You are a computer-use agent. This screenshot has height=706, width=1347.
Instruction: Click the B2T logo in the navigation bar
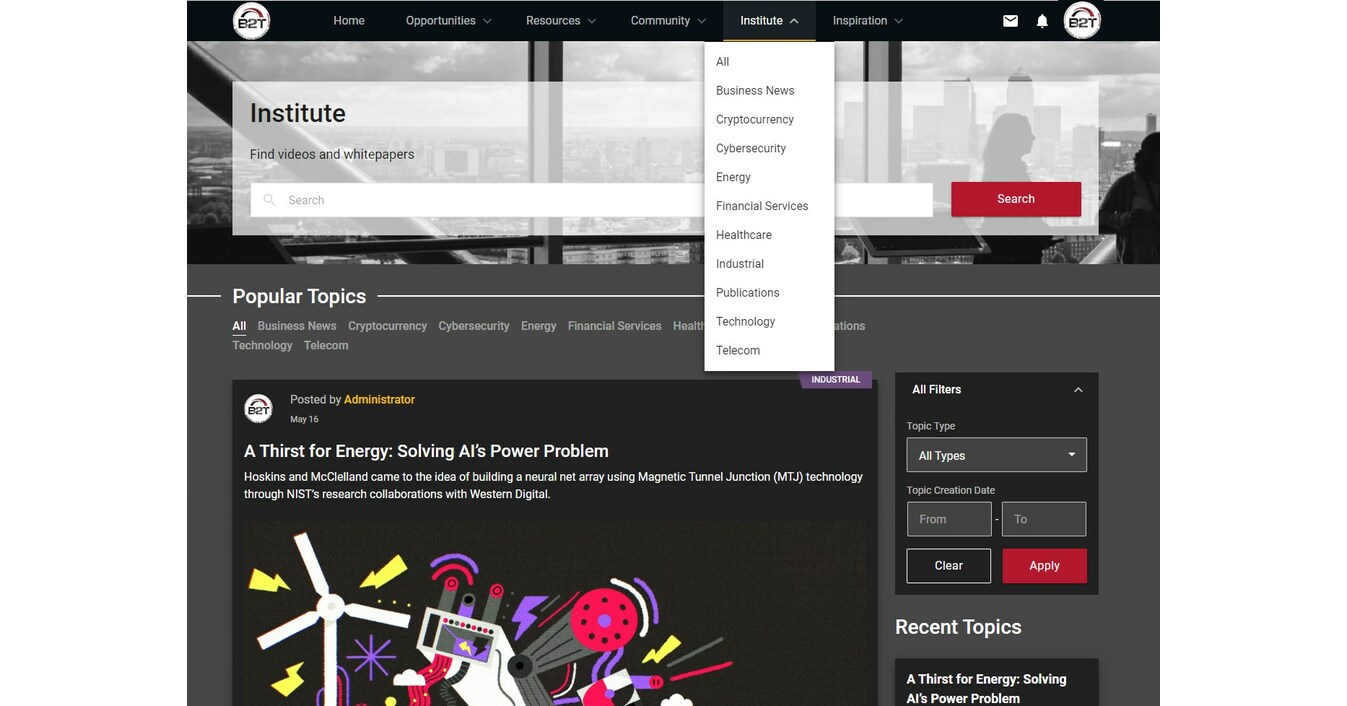tap(251, 20)
